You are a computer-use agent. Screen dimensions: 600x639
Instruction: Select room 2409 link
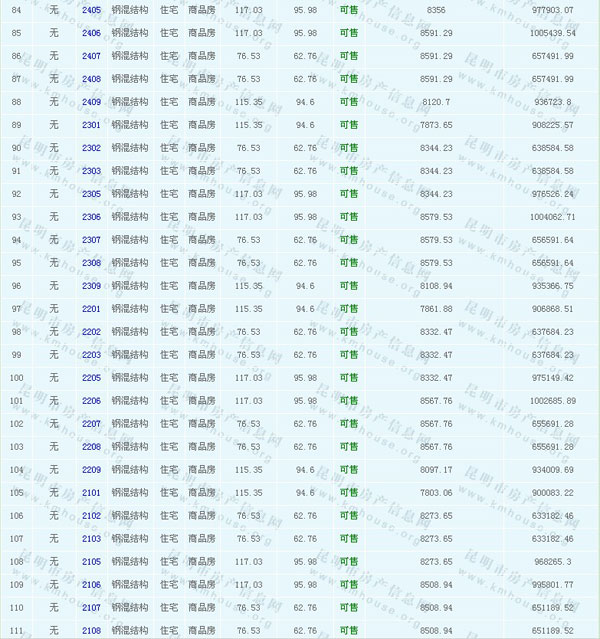tap(91, 102)
